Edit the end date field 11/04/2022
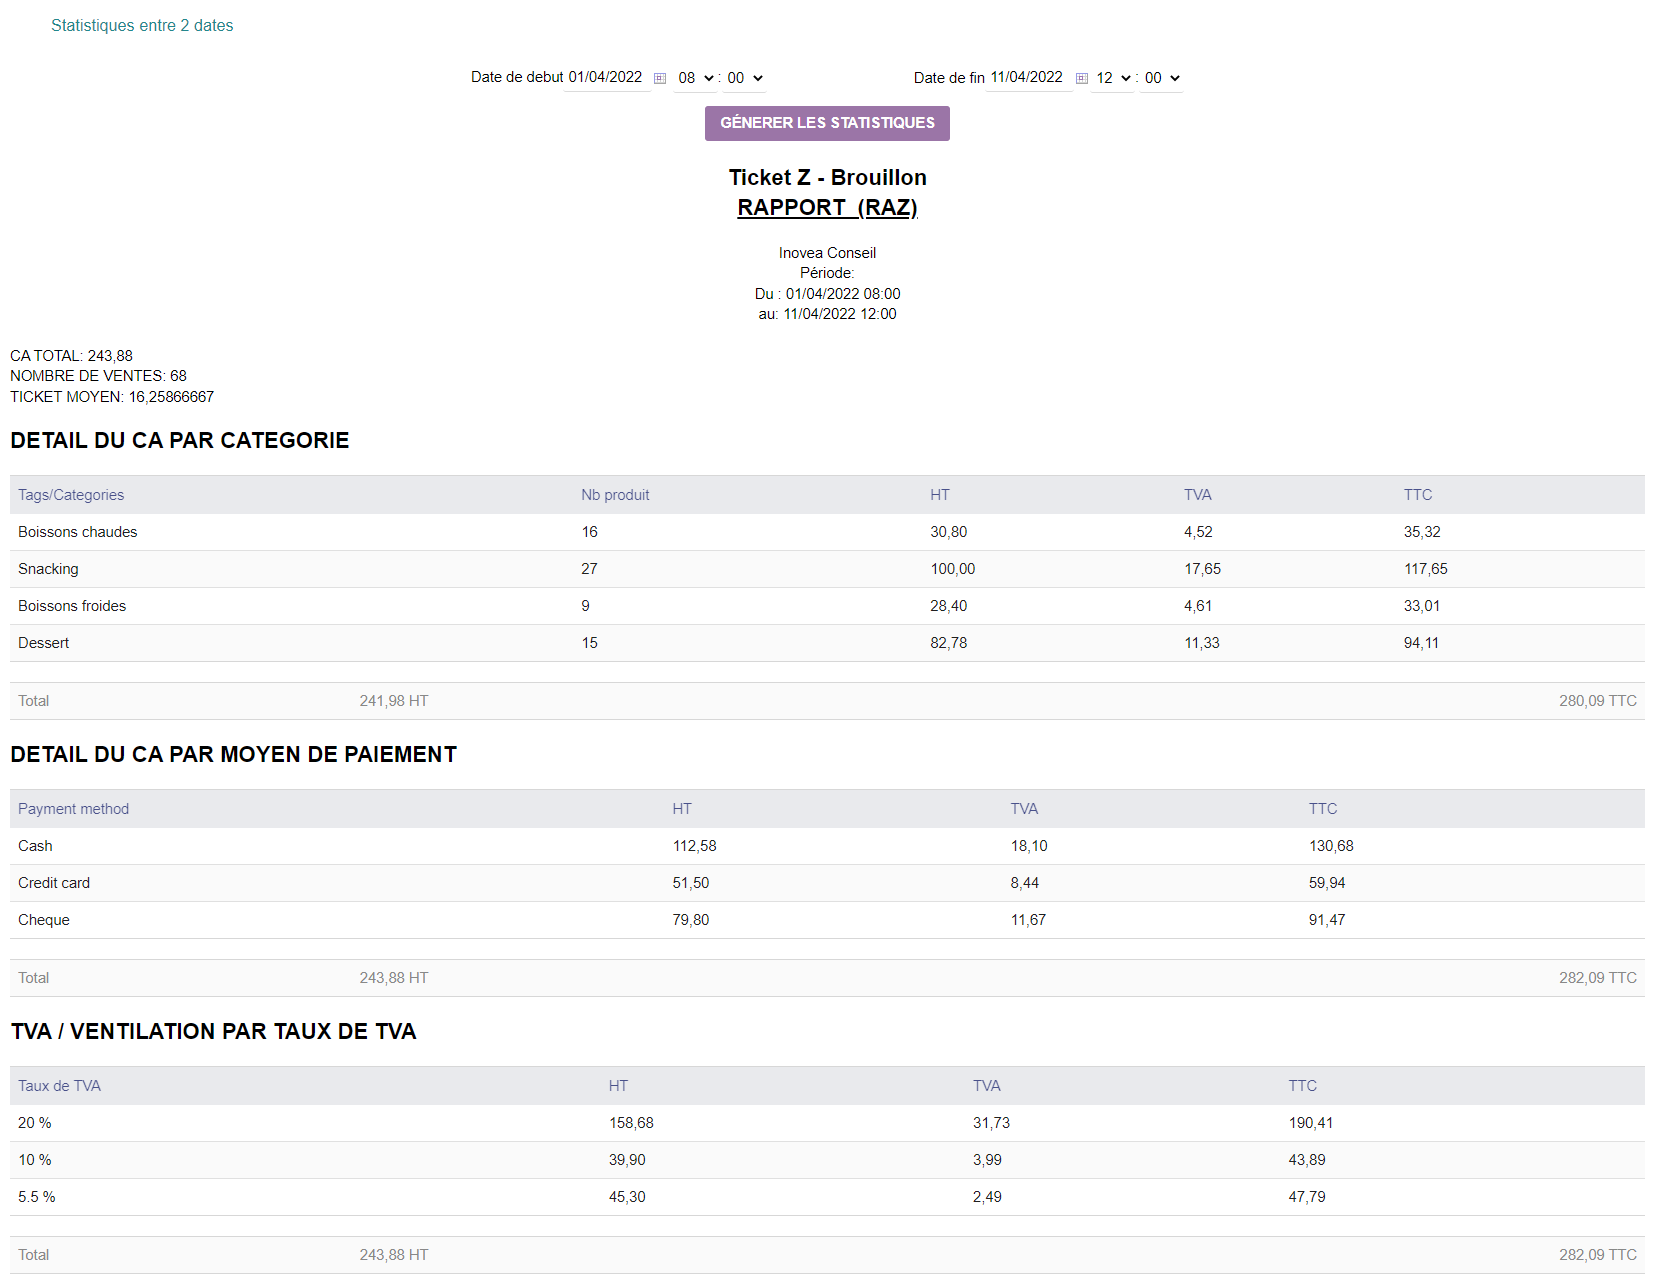 coord(1029,78)
